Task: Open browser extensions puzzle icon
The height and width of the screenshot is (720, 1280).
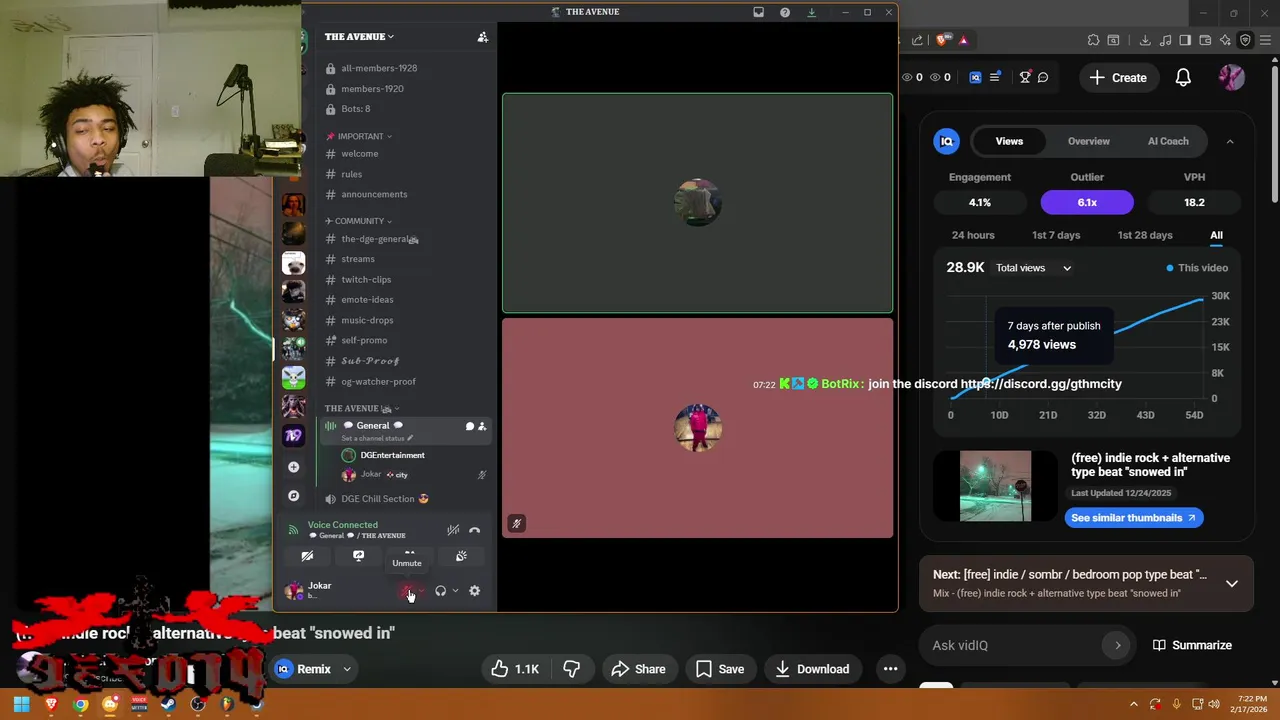Action: (x=1093, y=40)
